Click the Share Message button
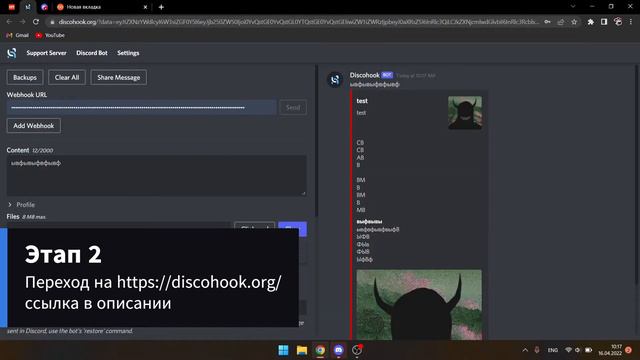Screen dimensions: 640x360 point(119,77)
